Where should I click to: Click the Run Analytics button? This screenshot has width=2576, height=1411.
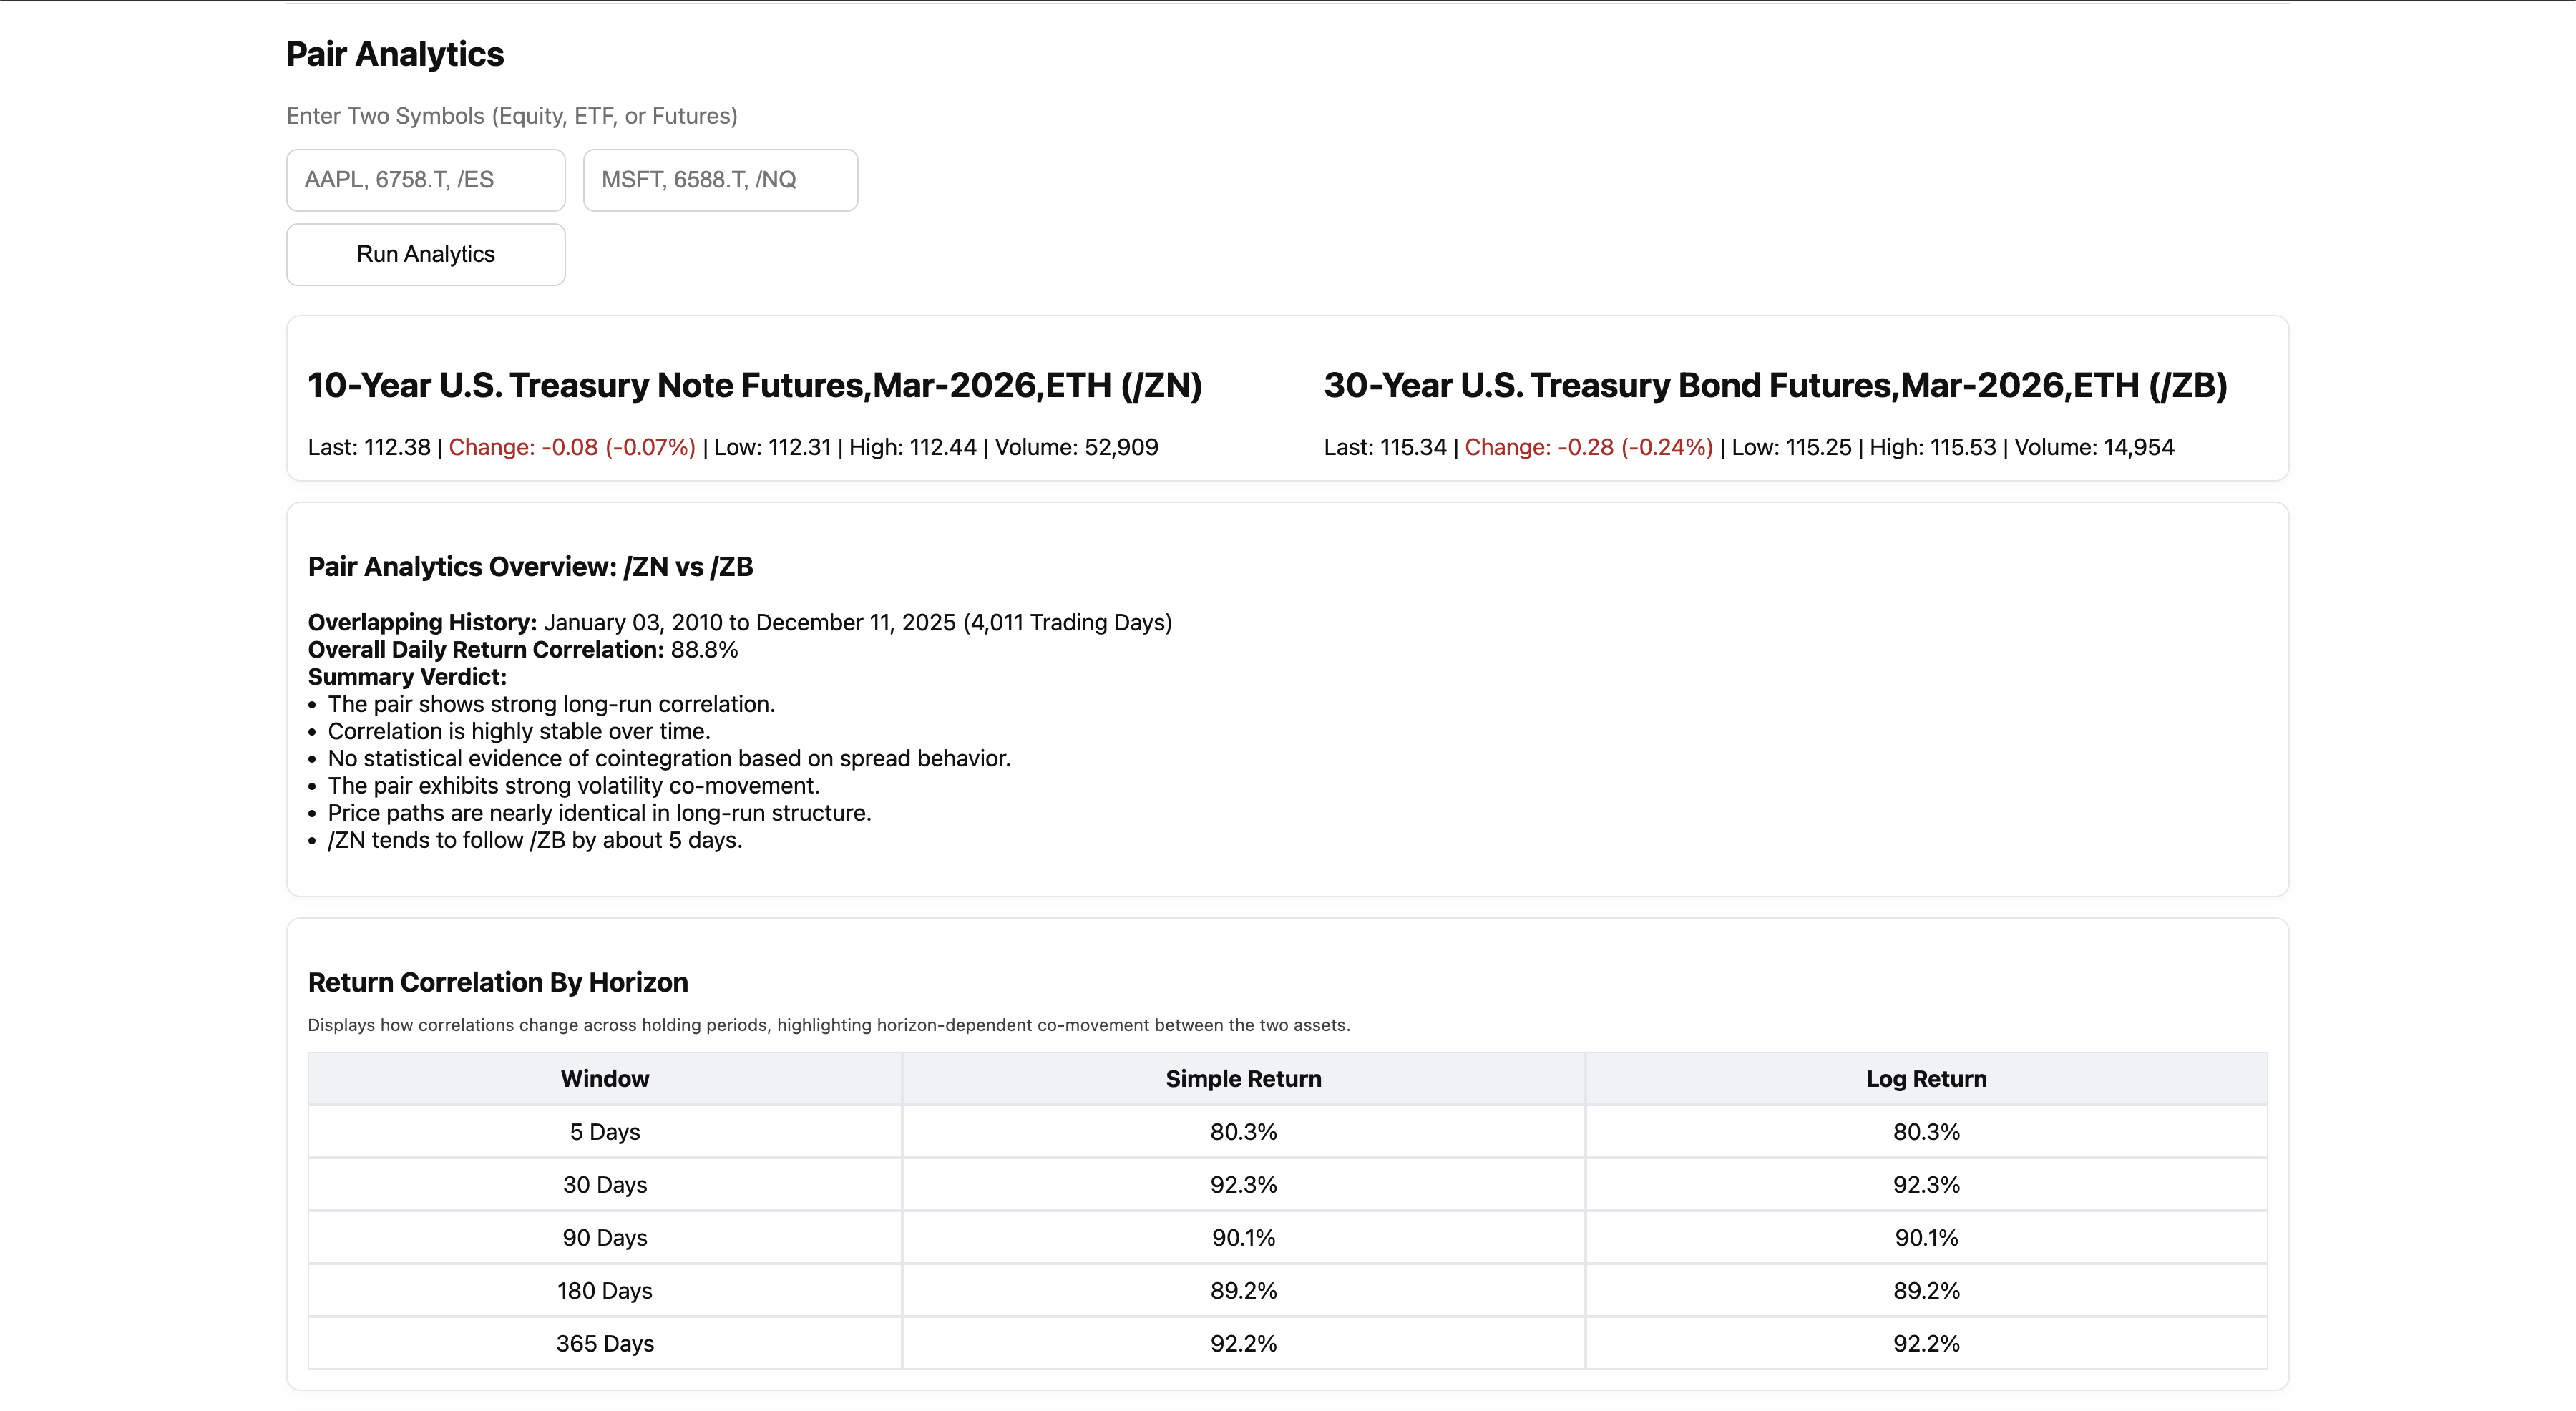[x=424, y=254]
